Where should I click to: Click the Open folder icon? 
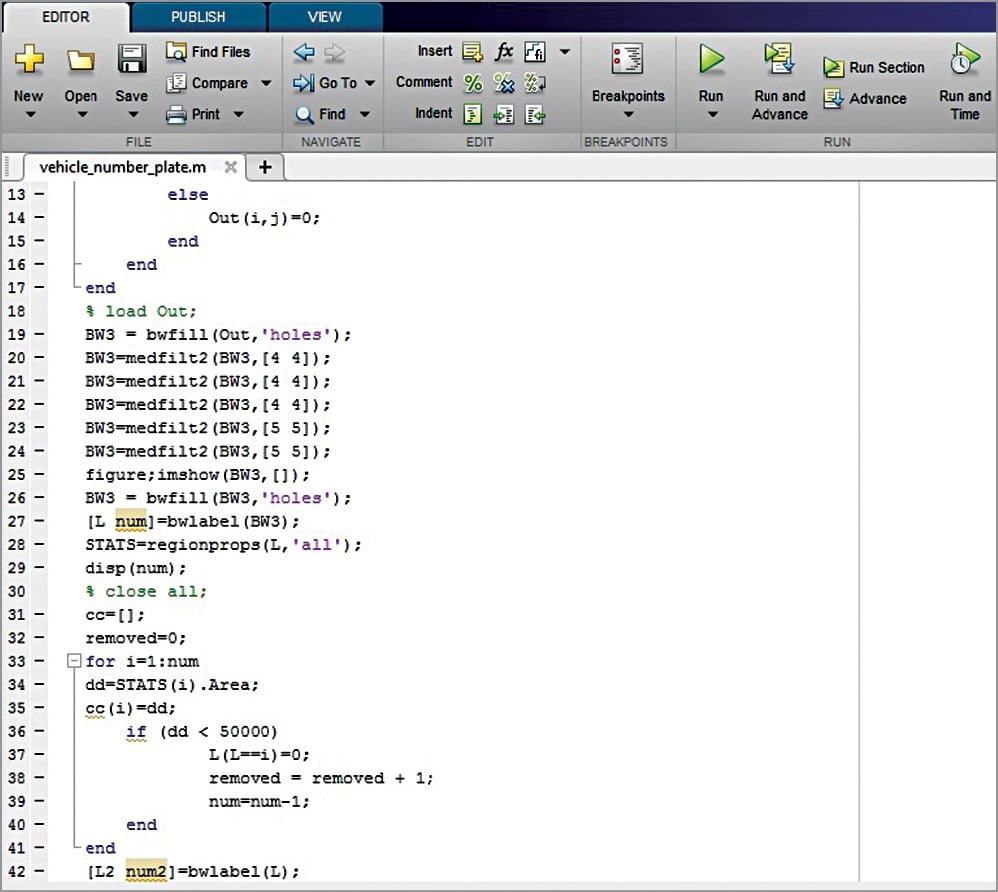click(80, 60)
